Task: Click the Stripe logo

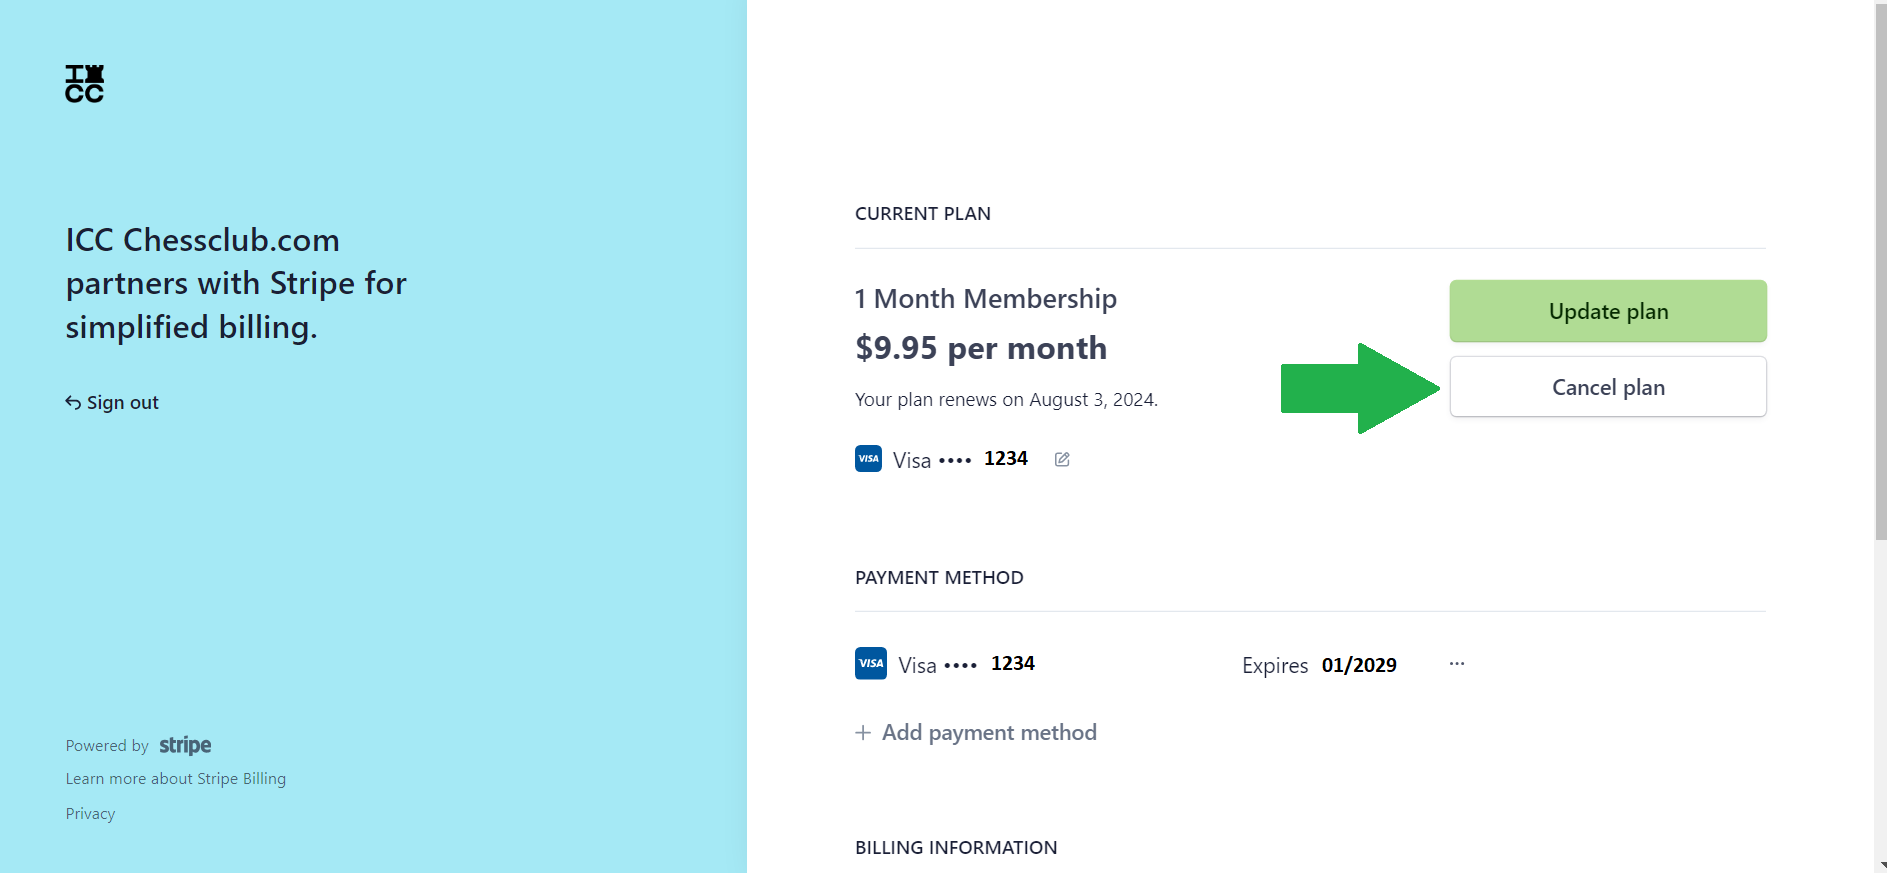Action: (x=185, y=745)
